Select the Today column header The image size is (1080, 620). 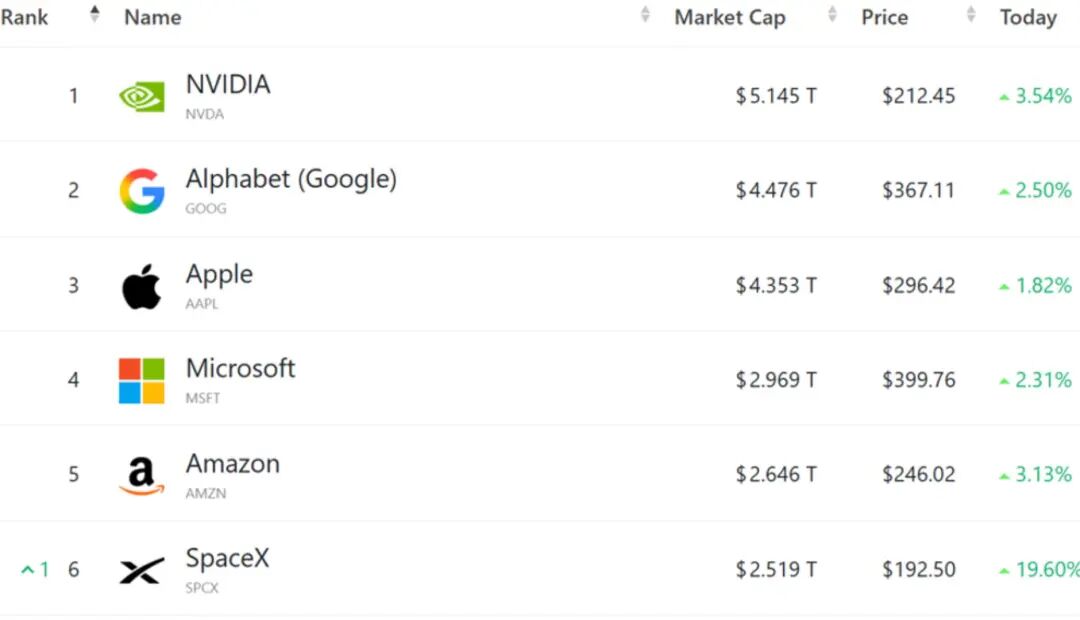(1028, 17)
